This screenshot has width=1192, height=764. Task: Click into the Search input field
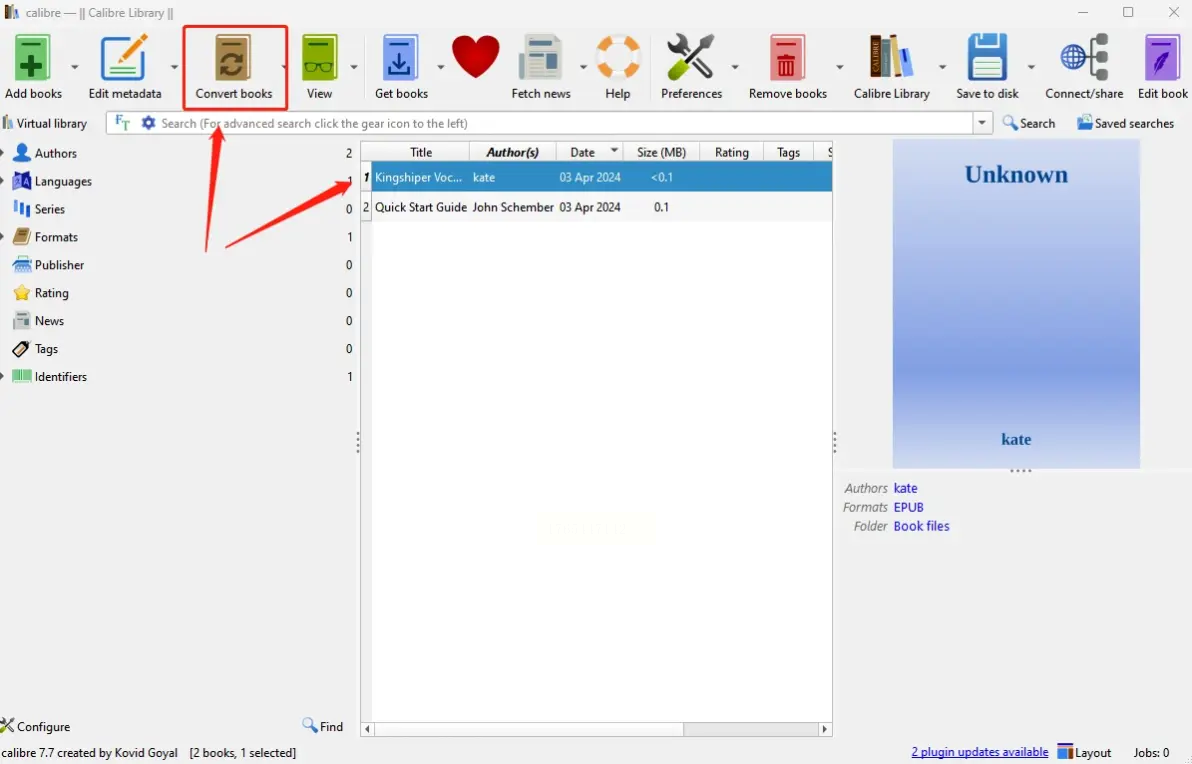coord(565,123)
